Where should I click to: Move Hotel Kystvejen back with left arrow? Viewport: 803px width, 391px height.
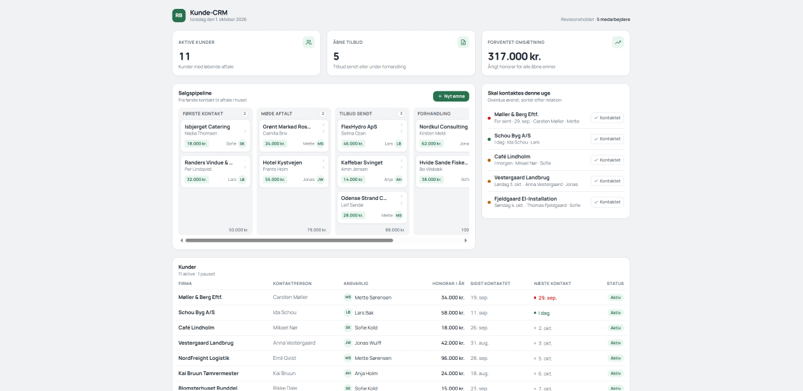click(x=323, y=160)
